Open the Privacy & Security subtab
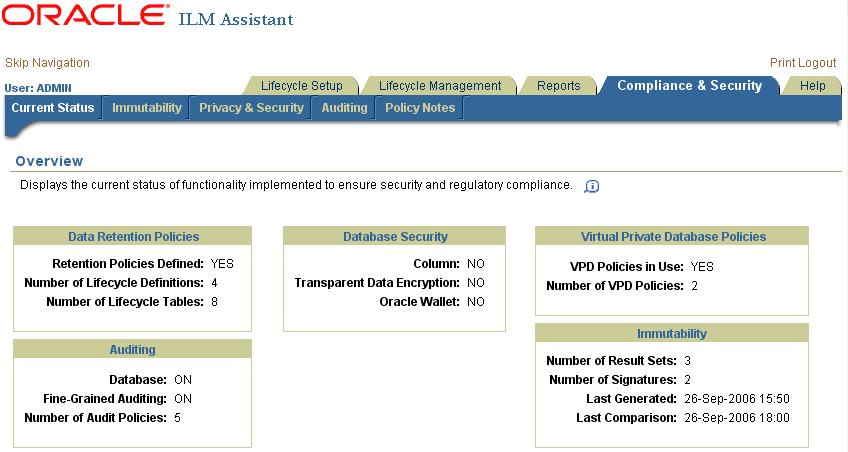848x452 pixels. [x=251, y=108]
